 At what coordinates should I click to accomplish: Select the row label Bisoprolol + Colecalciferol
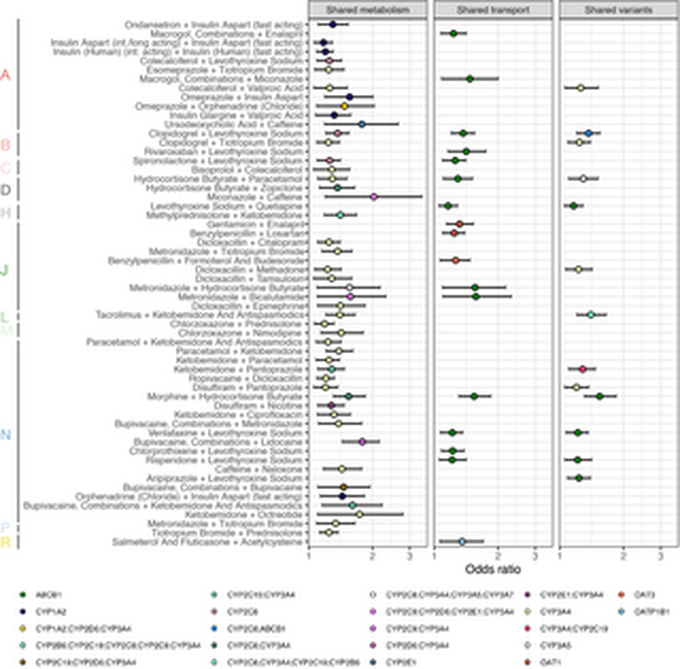(x=247, y=170)
